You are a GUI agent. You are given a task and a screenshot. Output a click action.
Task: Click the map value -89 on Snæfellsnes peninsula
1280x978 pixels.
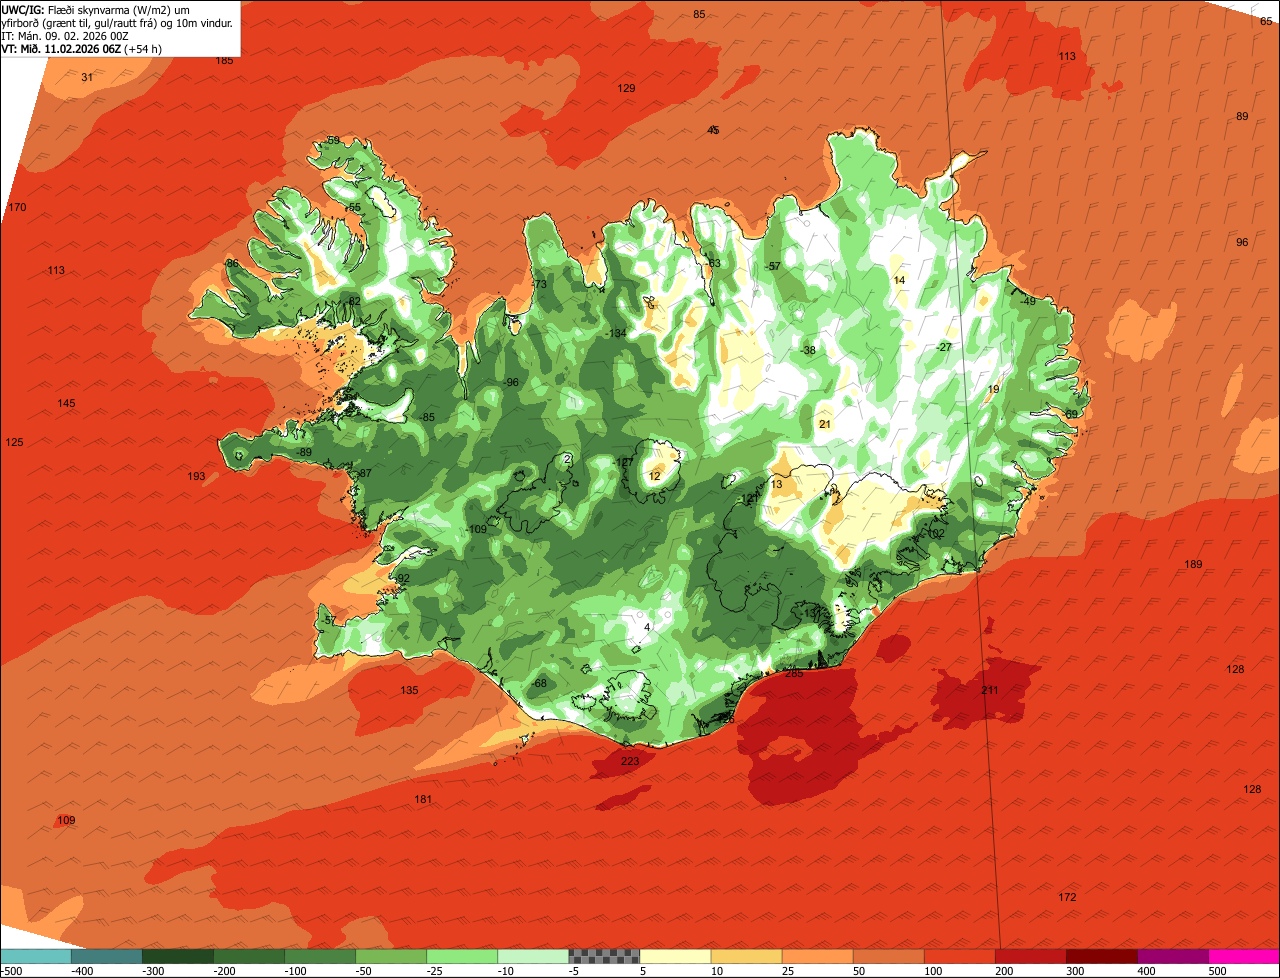(304, 453)
